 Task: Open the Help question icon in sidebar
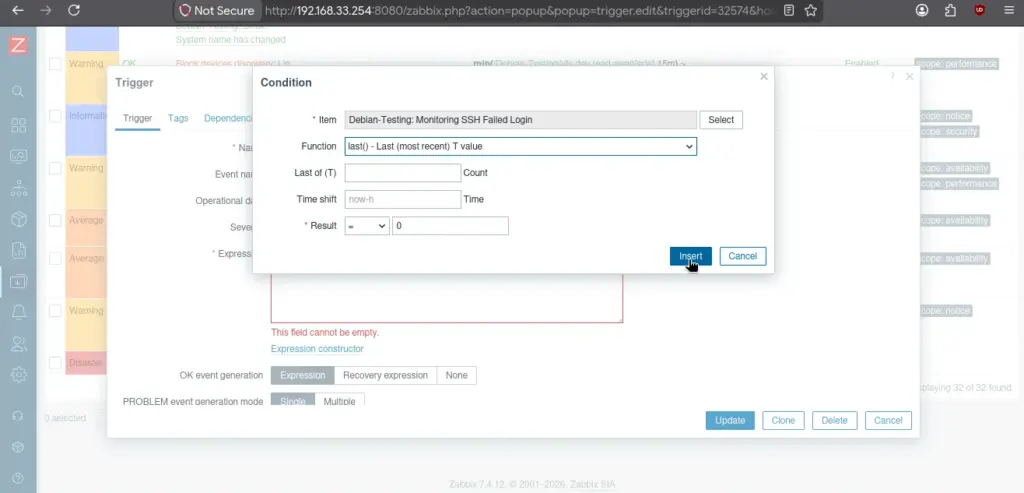click(x=18, y=478)
